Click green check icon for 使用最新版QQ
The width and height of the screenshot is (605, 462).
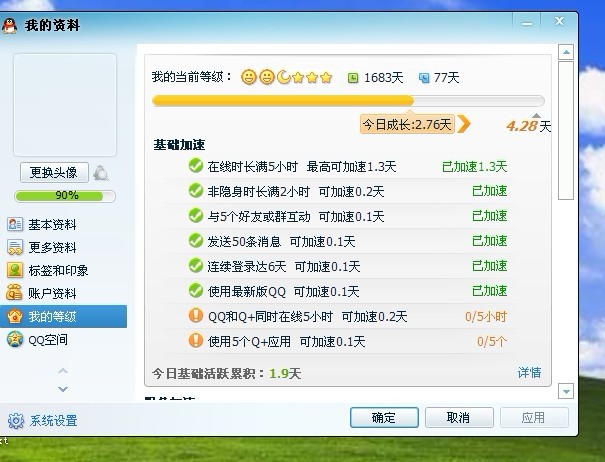point(196,290)
